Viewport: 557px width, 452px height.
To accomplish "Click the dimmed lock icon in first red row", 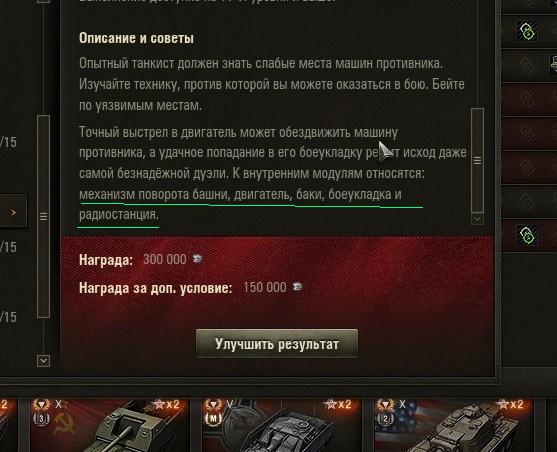I will (528, 99).
